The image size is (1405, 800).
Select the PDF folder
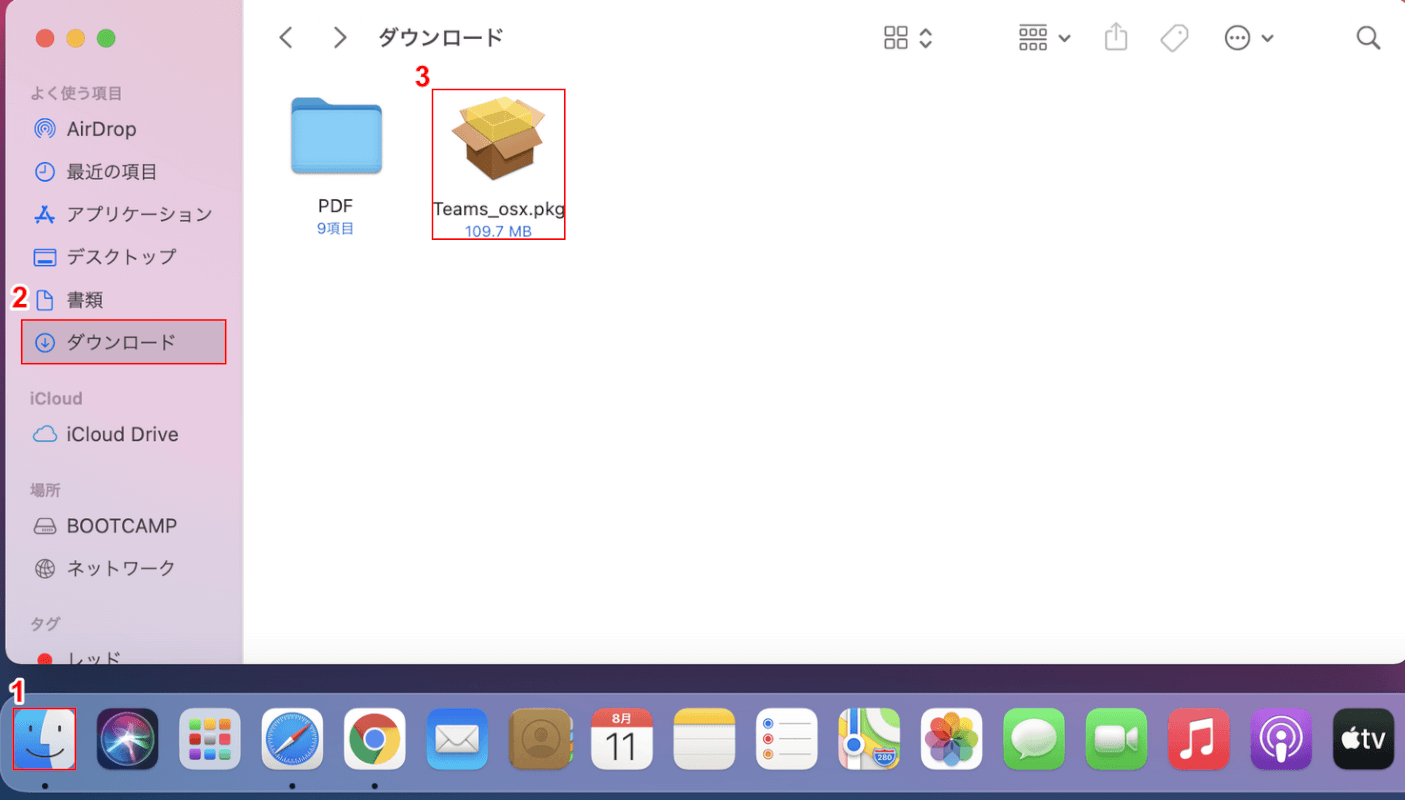336,138
